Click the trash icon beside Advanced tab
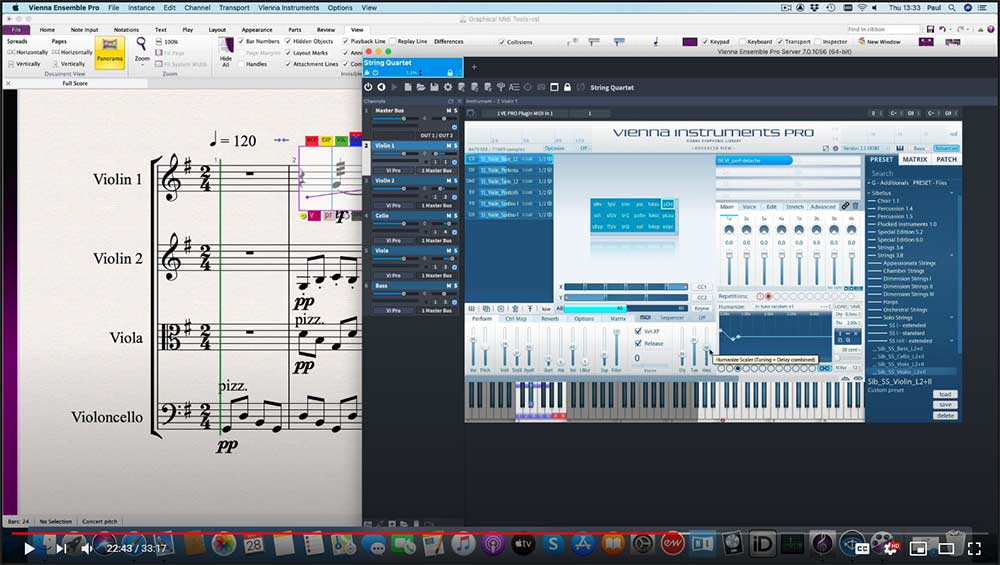Screen dimensions: 1000x565 pyautogui.click(x=855, y=206)
